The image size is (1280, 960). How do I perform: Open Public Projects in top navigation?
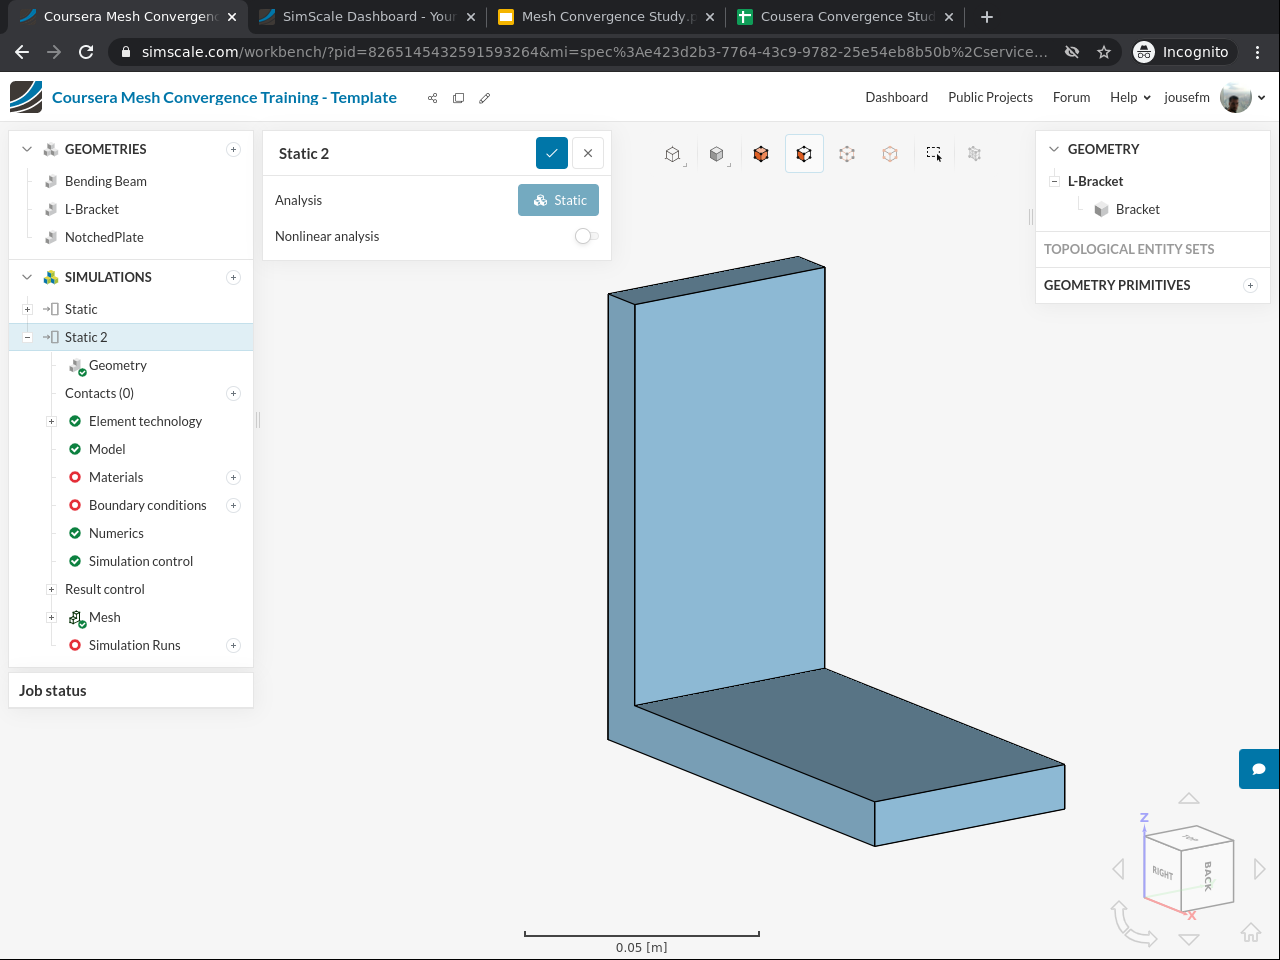[x=990, y=97]
